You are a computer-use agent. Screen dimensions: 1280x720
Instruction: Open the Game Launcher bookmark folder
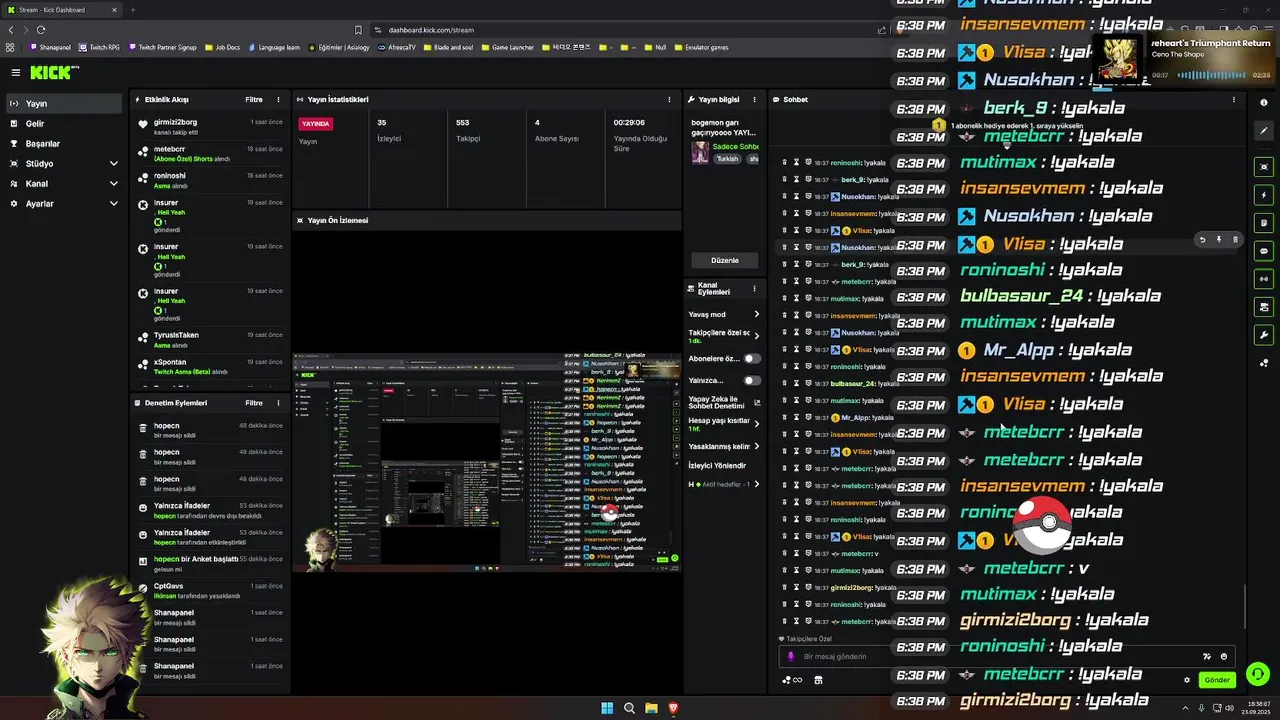(508, 47)
